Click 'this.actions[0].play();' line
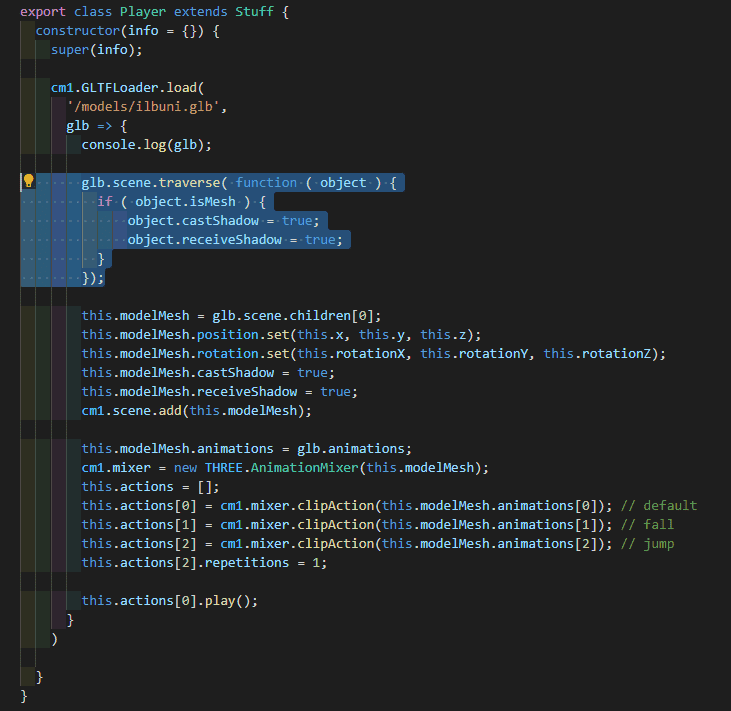 [x=170, y=601]
